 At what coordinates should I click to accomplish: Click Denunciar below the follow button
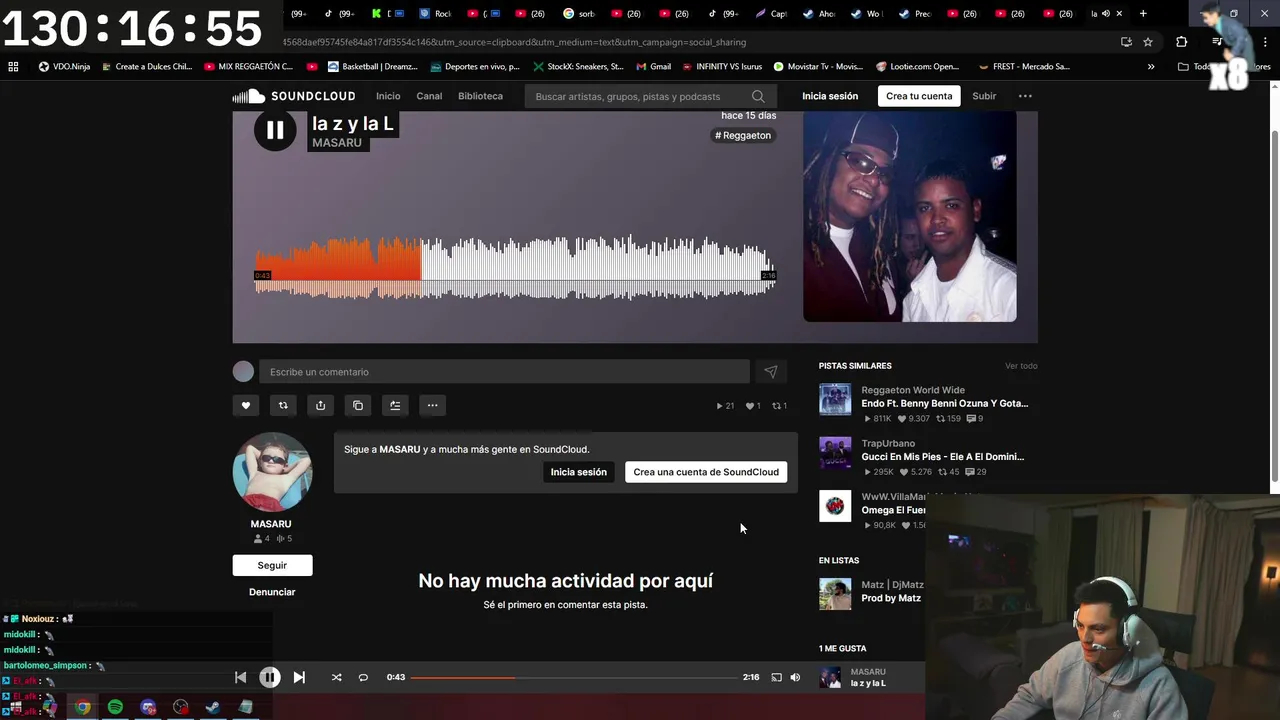click(x=272, y=592)
